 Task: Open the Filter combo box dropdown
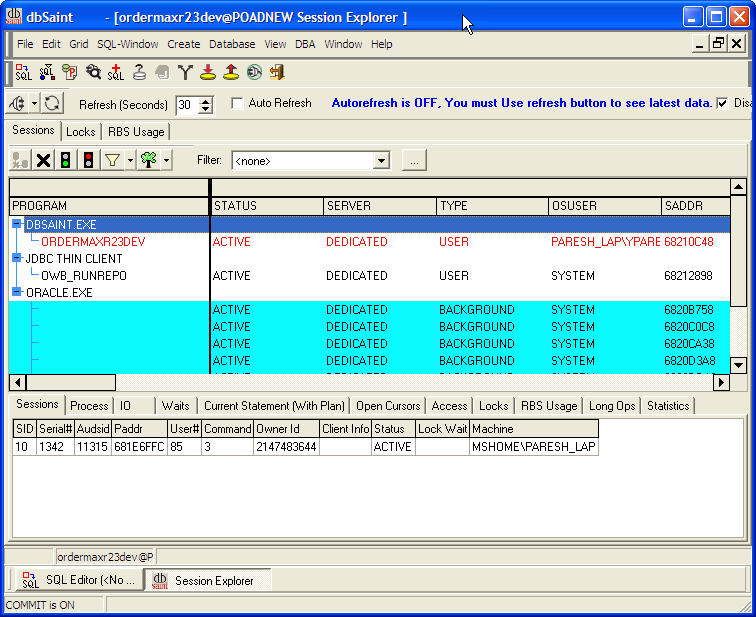pyautogui.click(x=381, y=161)
